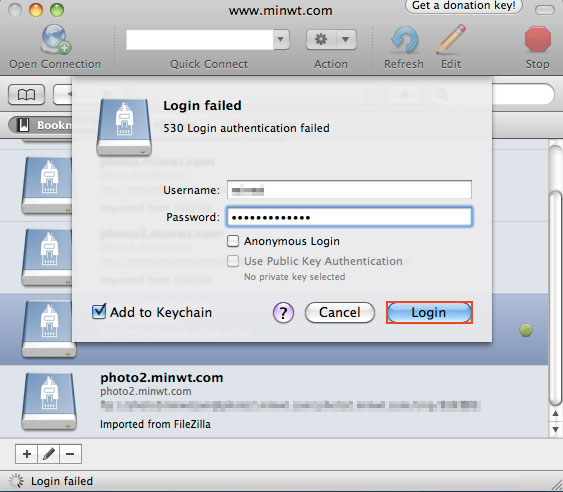
Task: Uncheck the Add to Keychain checkbox
Action: [99, 311]
